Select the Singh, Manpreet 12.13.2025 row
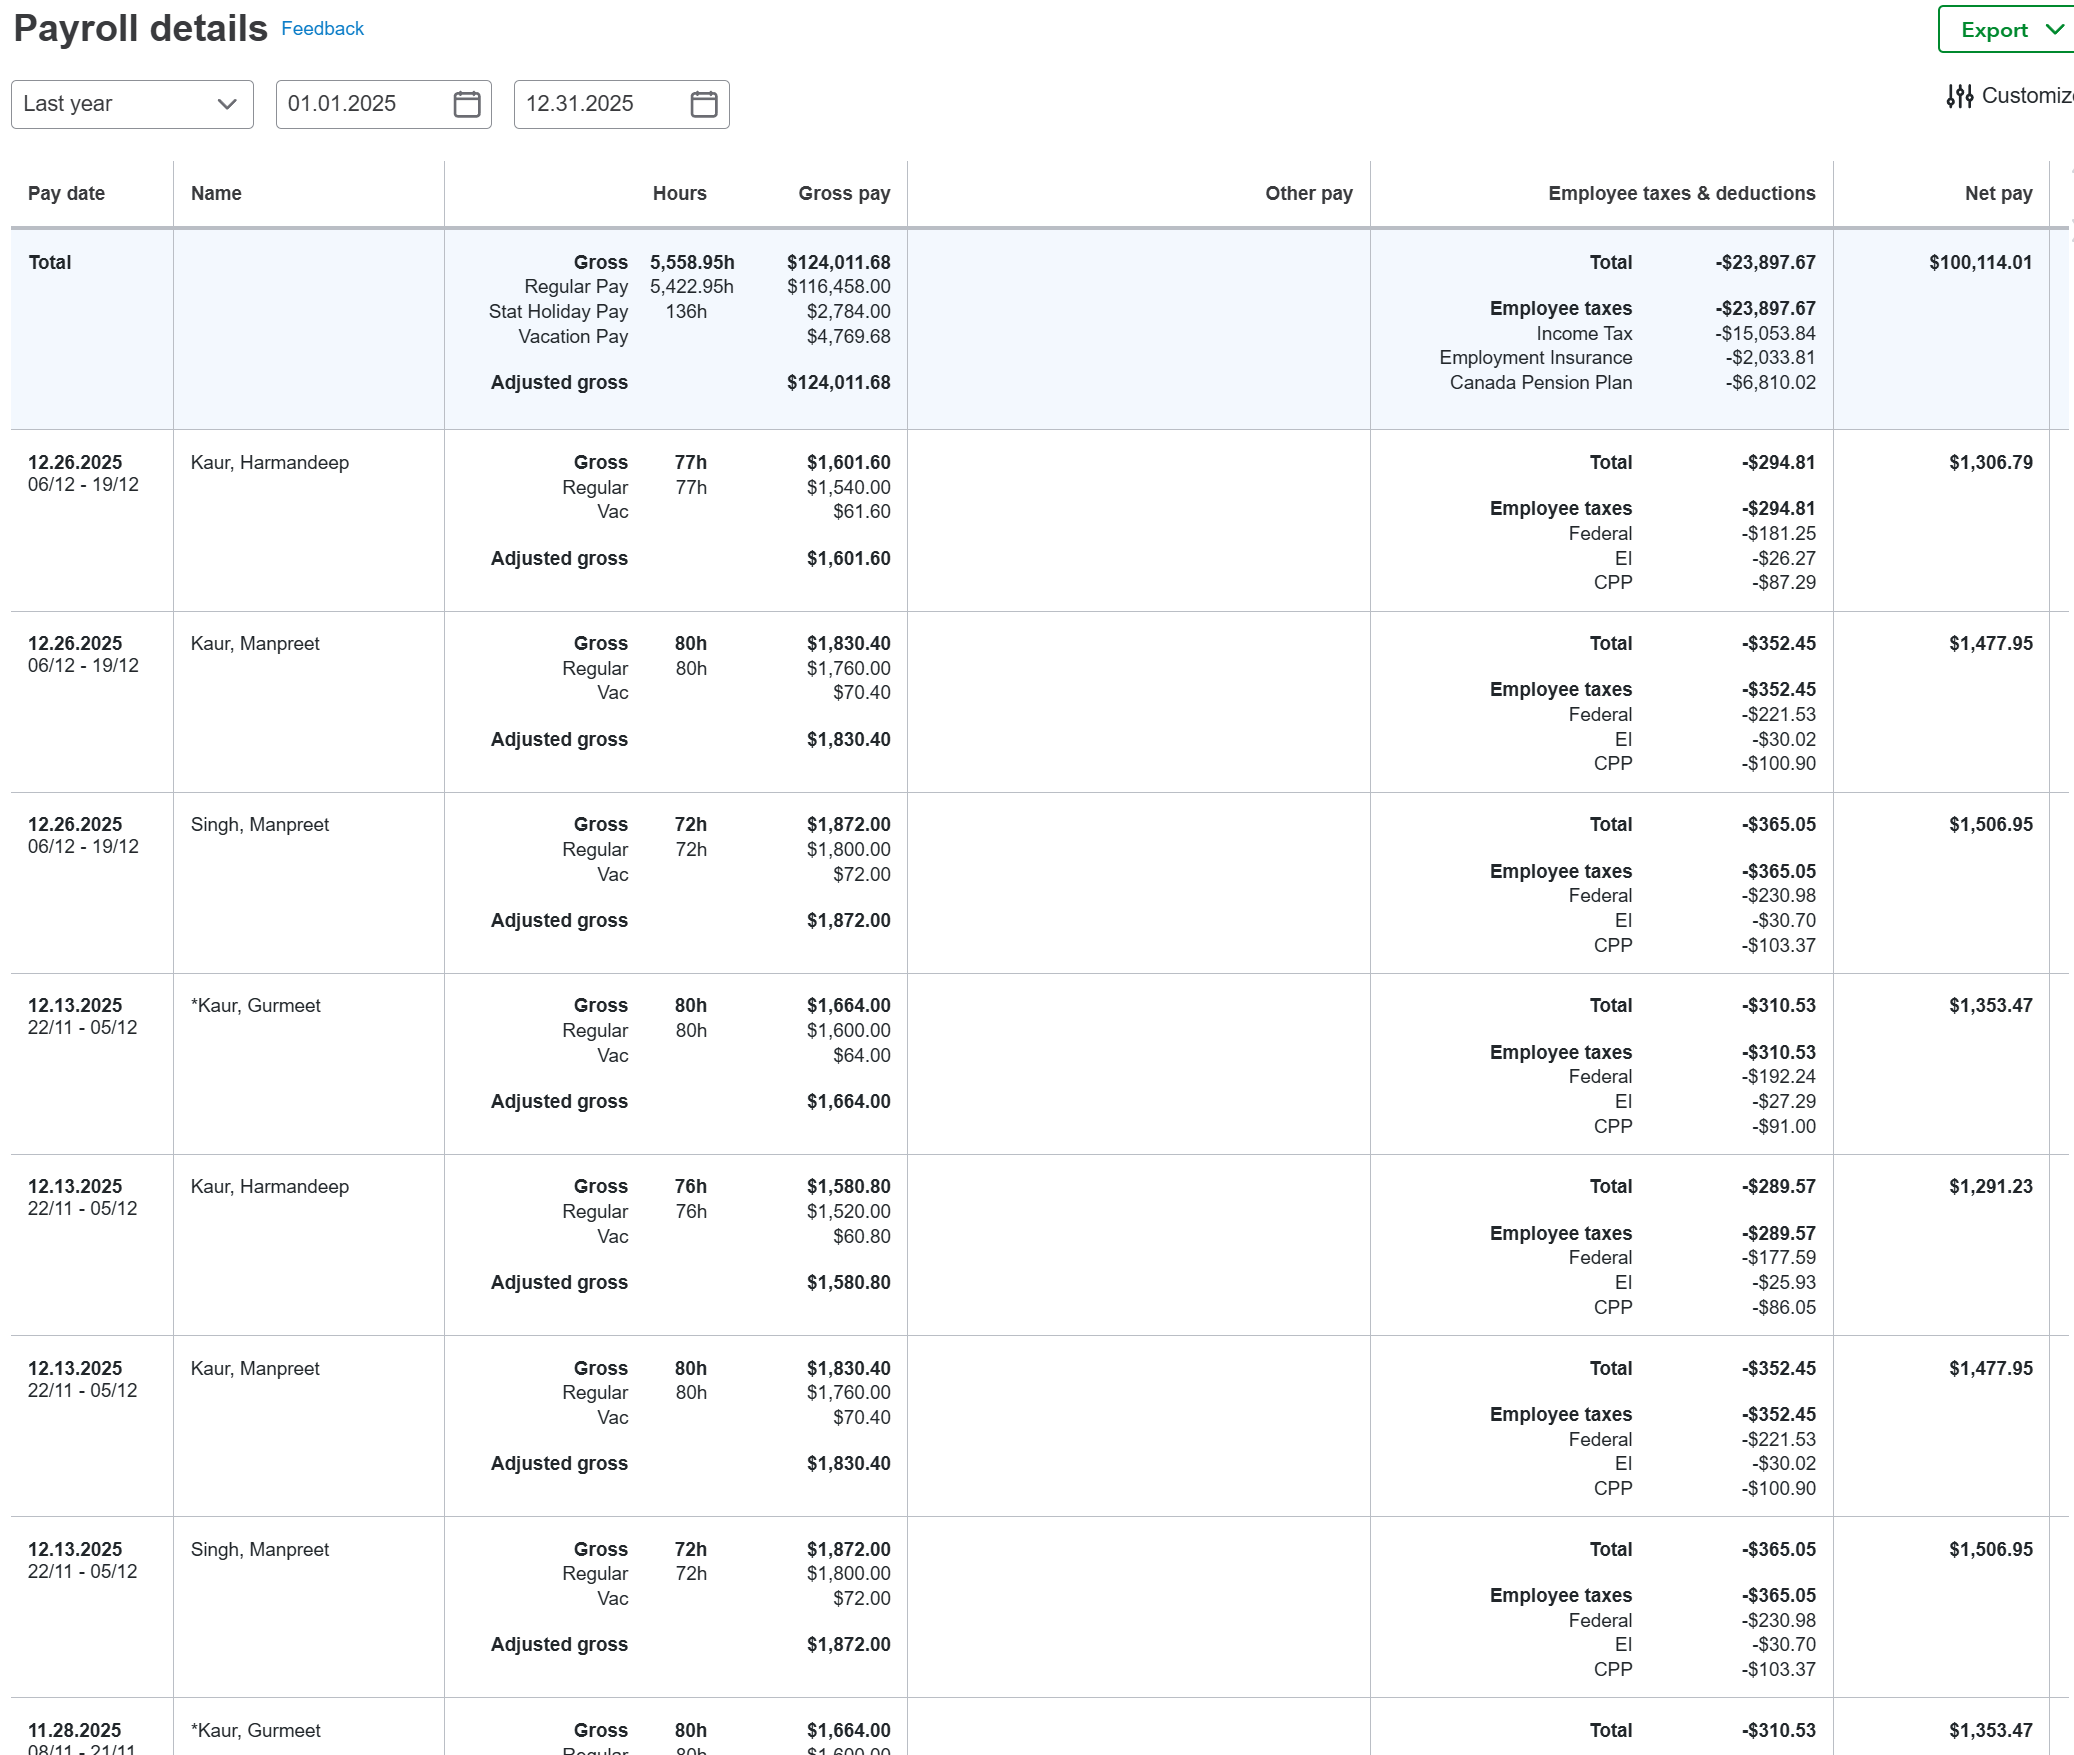 point(259,1549)
